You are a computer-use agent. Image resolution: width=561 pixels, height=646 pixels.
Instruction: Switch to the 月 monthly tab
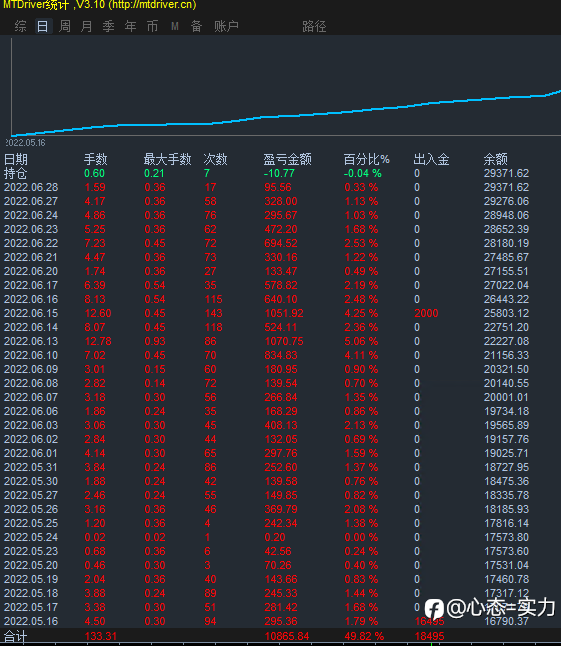coord(86,26)
